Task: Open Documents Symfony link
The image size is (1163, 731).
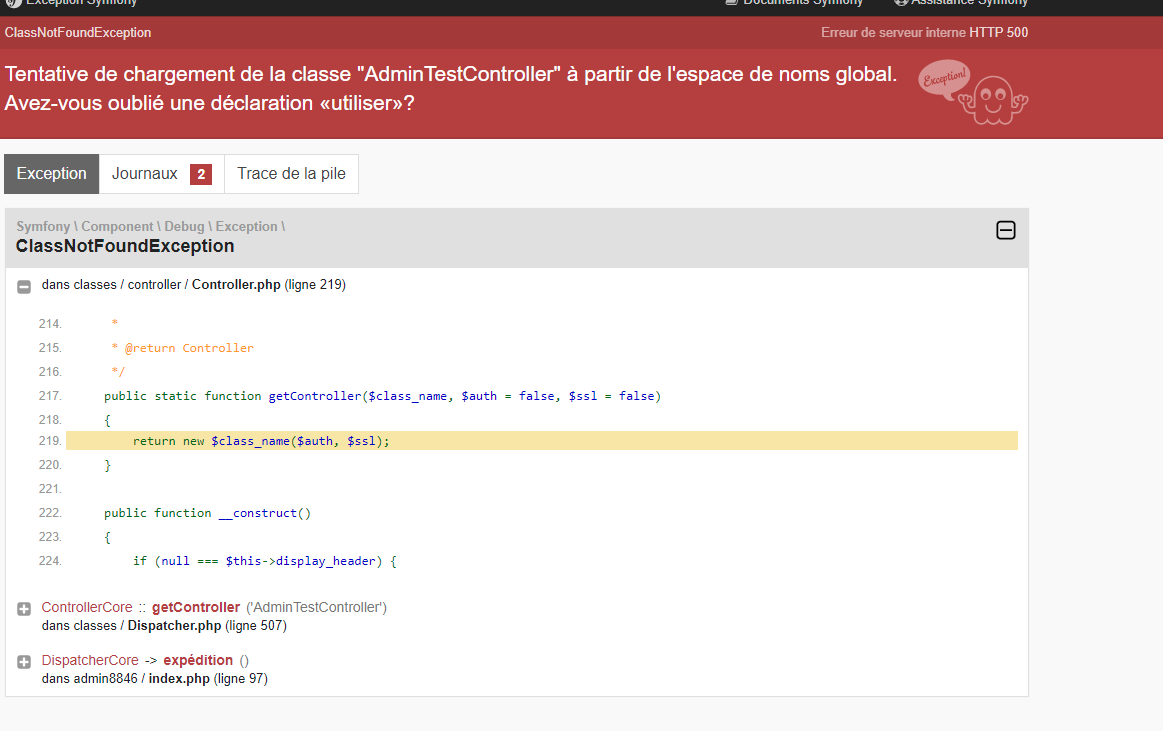Action: pyautogui.click(x=803, y=3)
